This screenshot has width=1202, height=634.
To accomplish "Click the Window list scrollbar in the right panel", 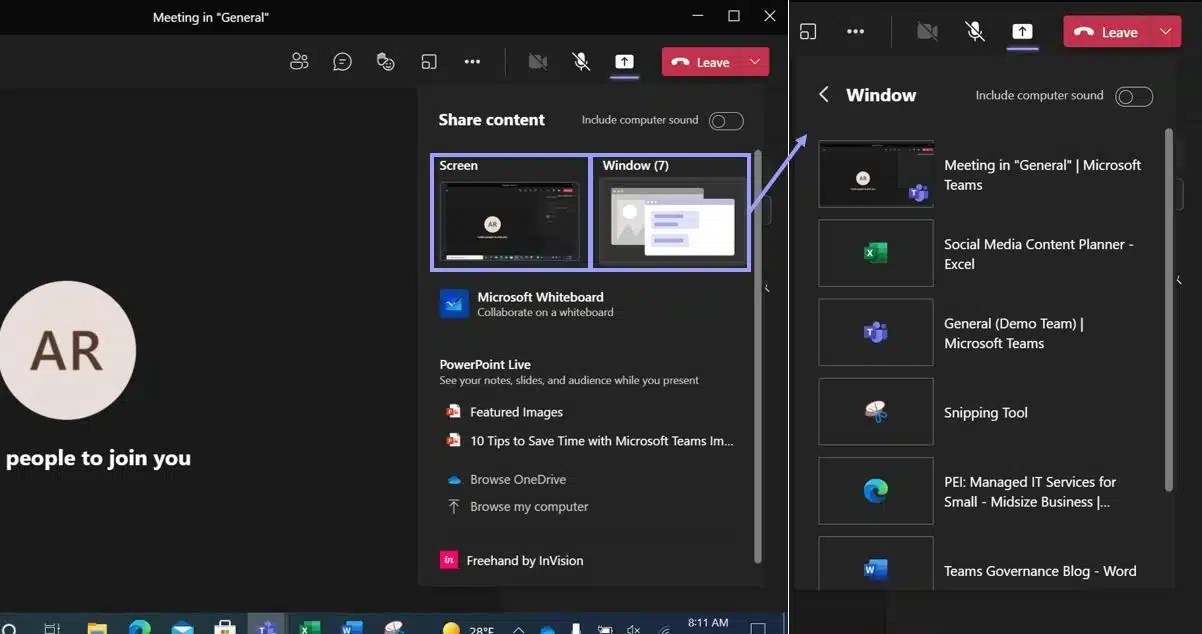I will pyautogui.click(x=1169, y=310).
